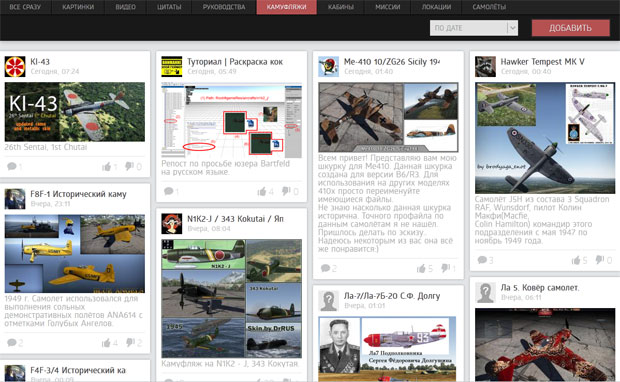
Task: Like the Hawker Tempest post
Action: pyautogui.click(x=579, y=260)
